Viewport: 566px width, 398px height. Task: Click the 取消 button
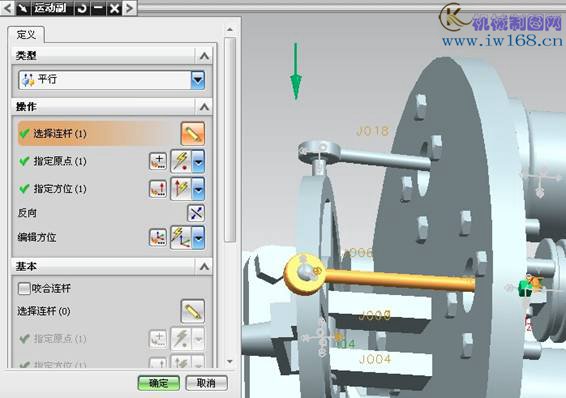(x=206, y=383)
